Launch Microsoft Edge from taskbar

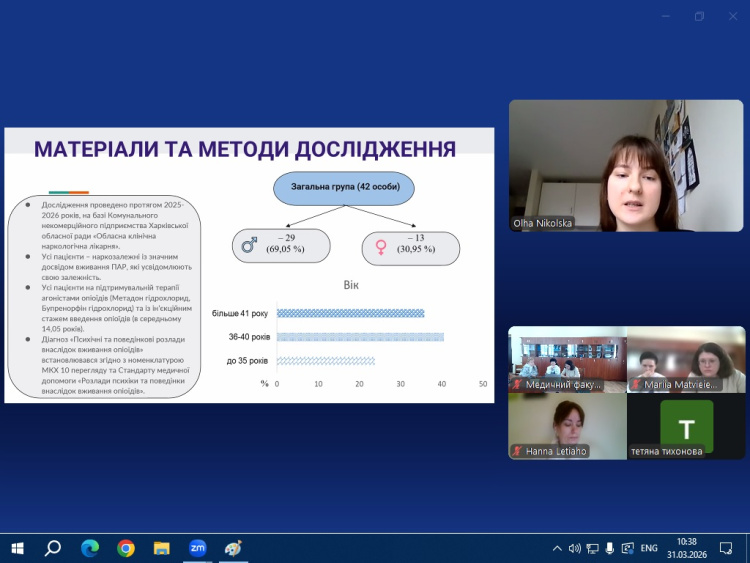click(90, 548)
